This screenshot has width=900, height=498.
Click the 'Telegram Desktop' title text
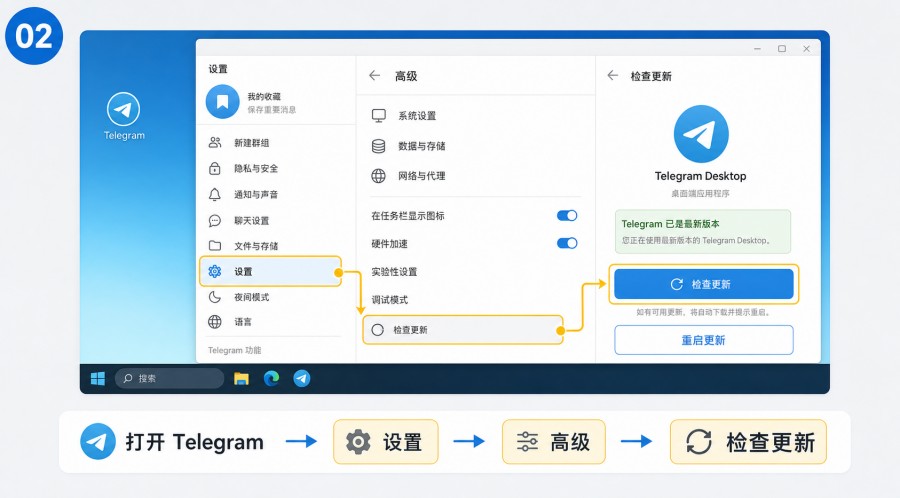(701, 176)
